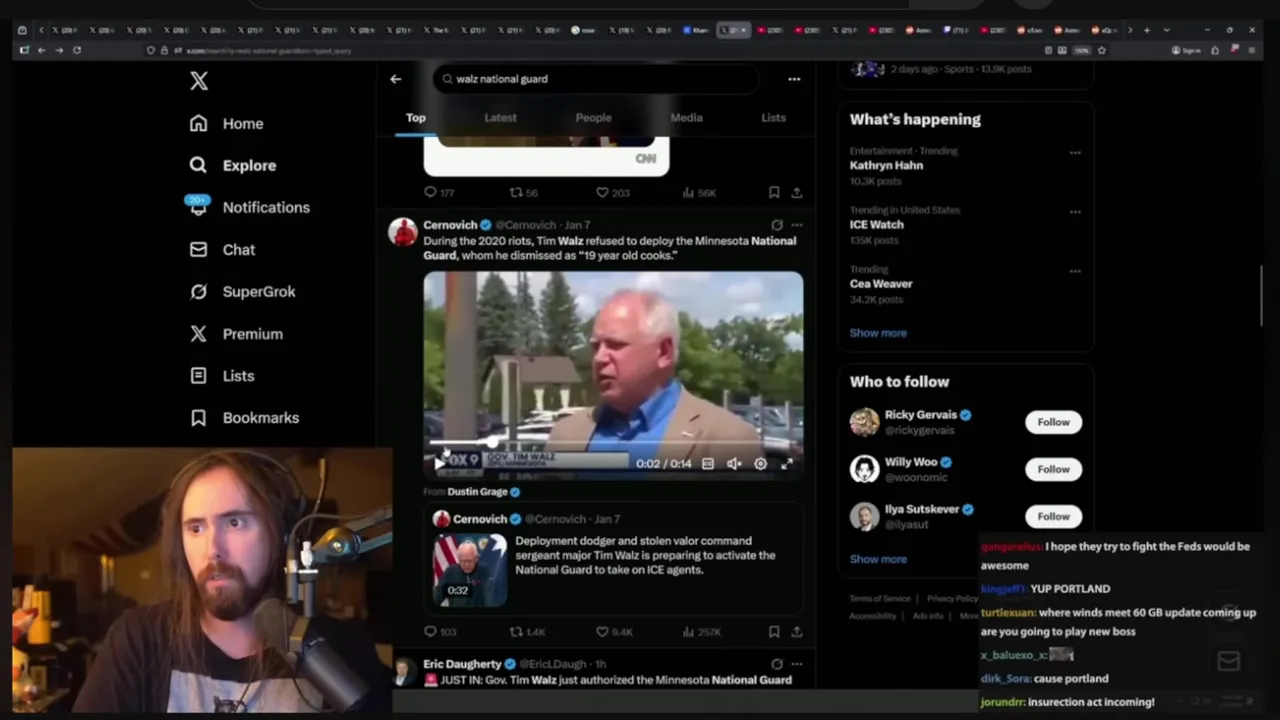Toggle captions on the Walz video

coord(708,464)
